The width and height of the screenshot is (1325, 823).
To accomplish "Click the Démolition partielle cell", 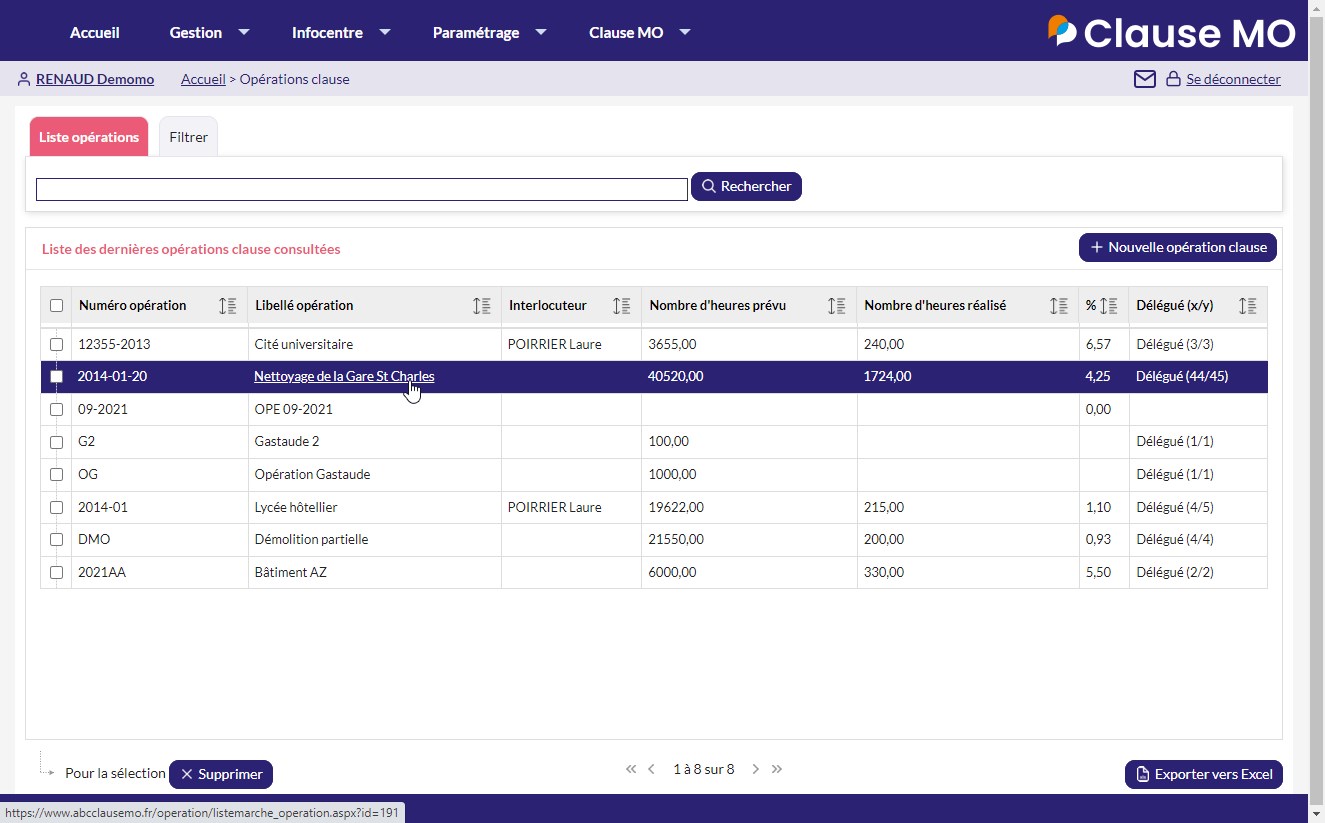I will 375,540.
